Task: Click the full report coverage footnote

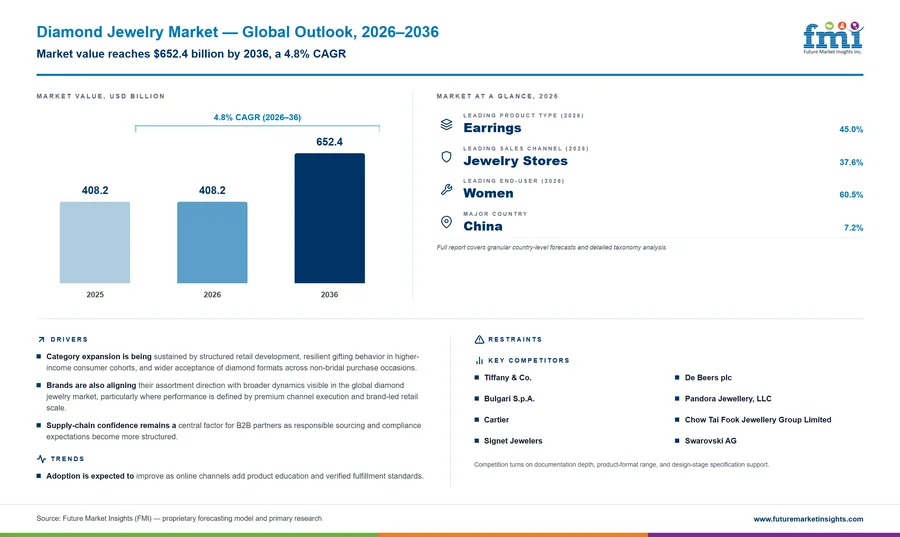Action: [552, 248]
